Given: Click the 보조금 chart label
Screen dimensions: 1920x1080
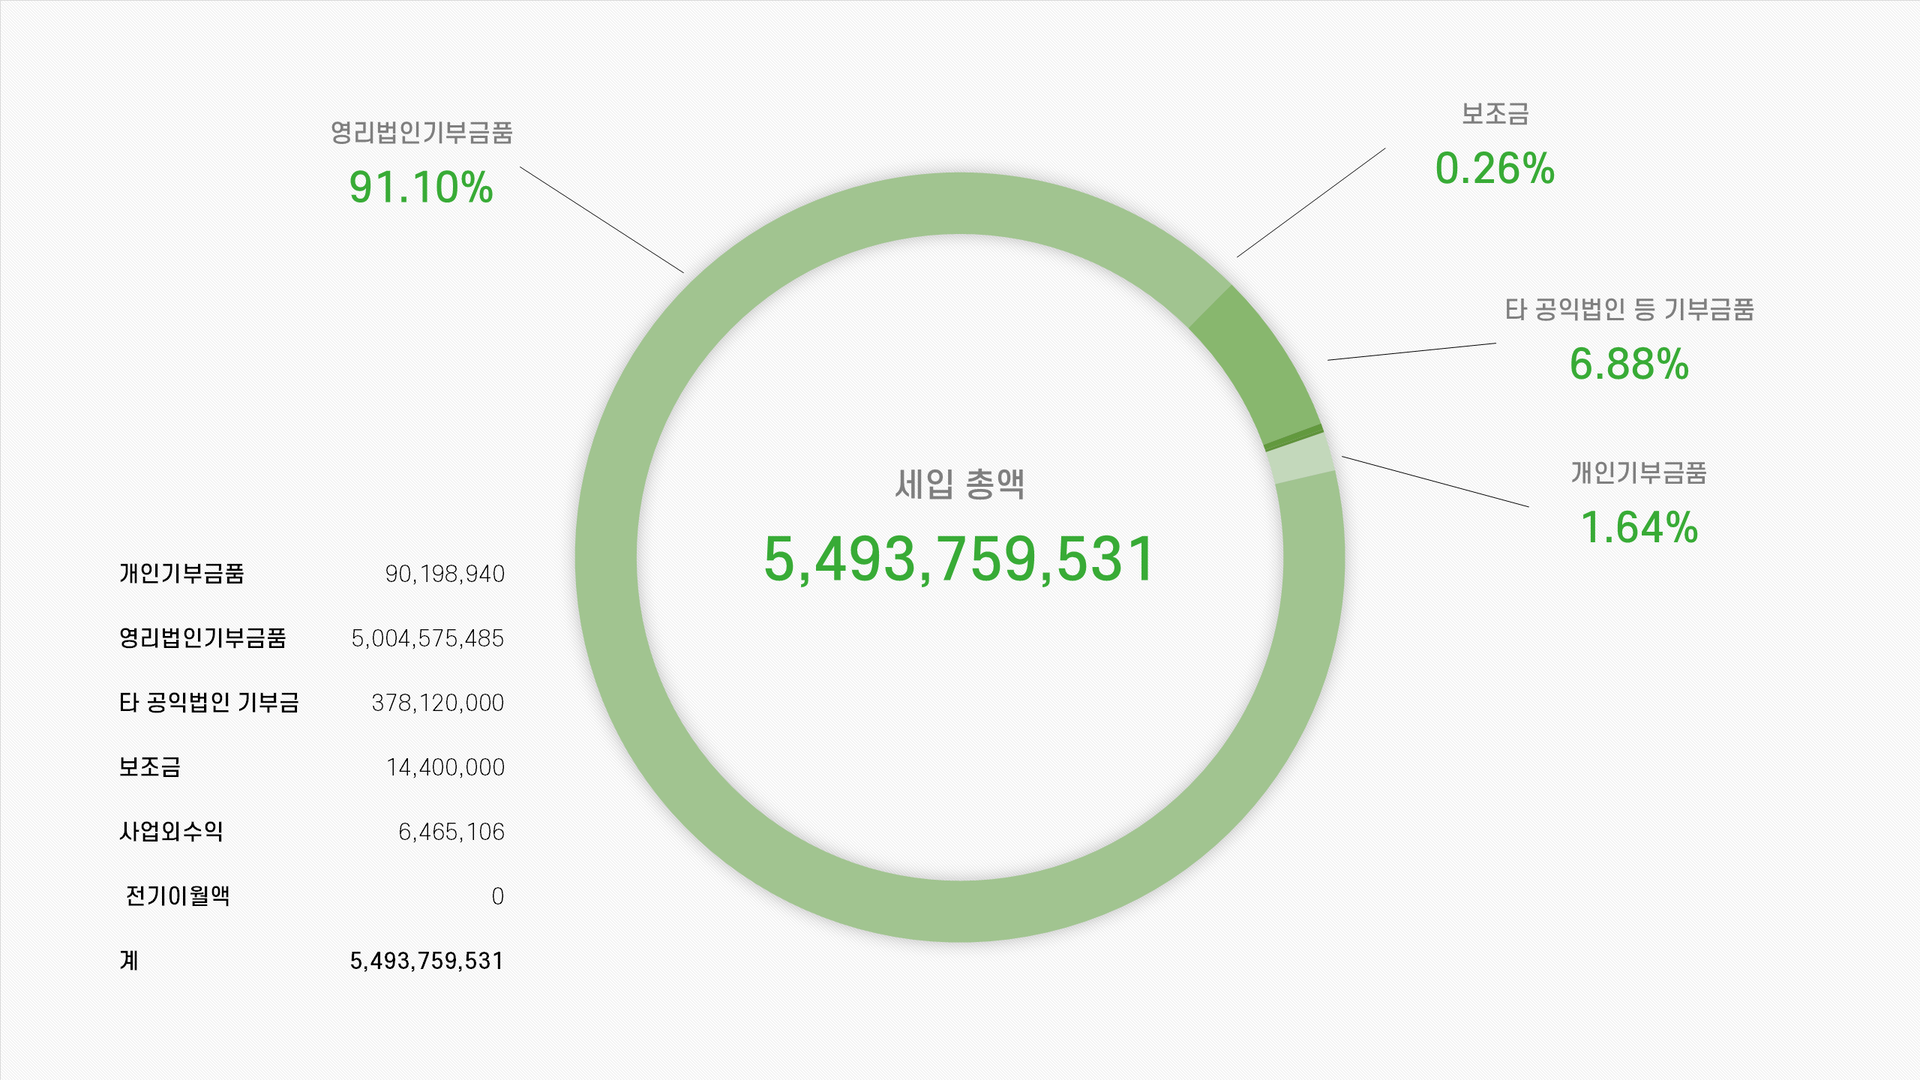Looking at the screenshot, I should (1495, 114).
